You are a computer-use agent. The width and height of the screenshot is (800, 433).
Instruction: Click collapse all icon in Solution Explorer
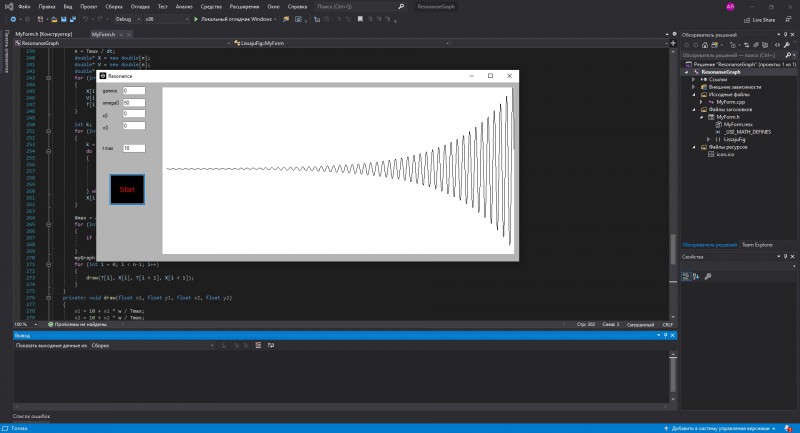pyautogui.click(x=756, y=45)
